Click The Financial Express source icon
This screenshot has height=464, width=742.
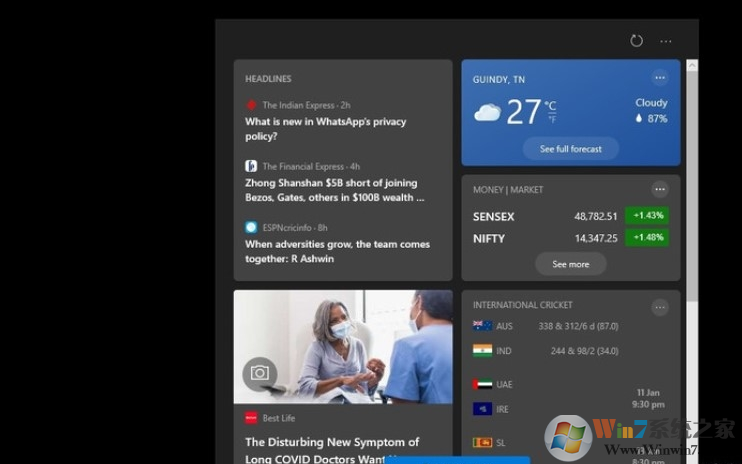click(x=252, y=166)
